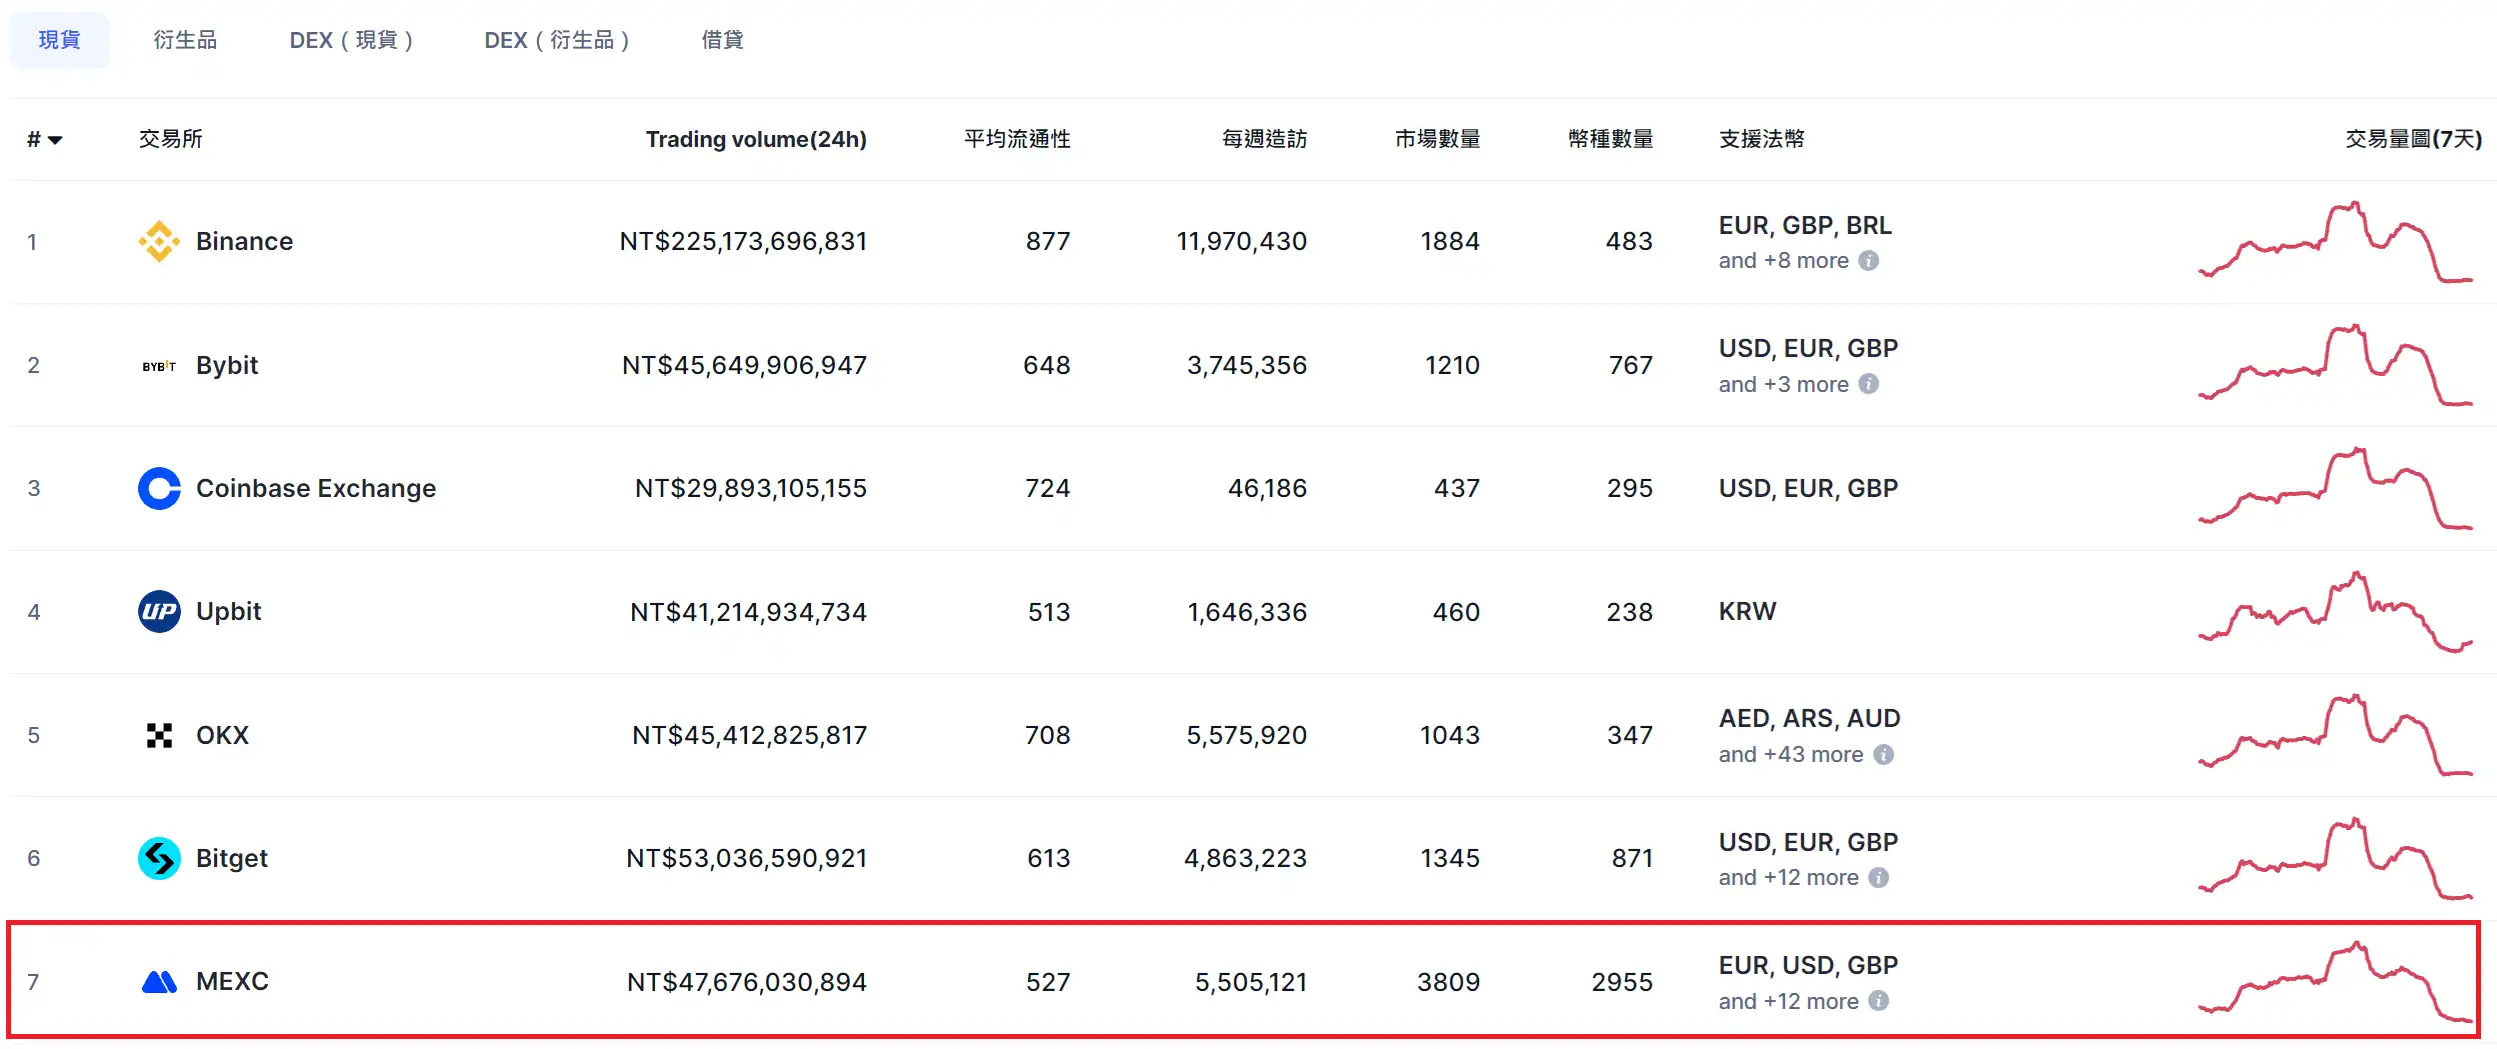
Task: Click the OKX logo icon
Action: [159, 735]
